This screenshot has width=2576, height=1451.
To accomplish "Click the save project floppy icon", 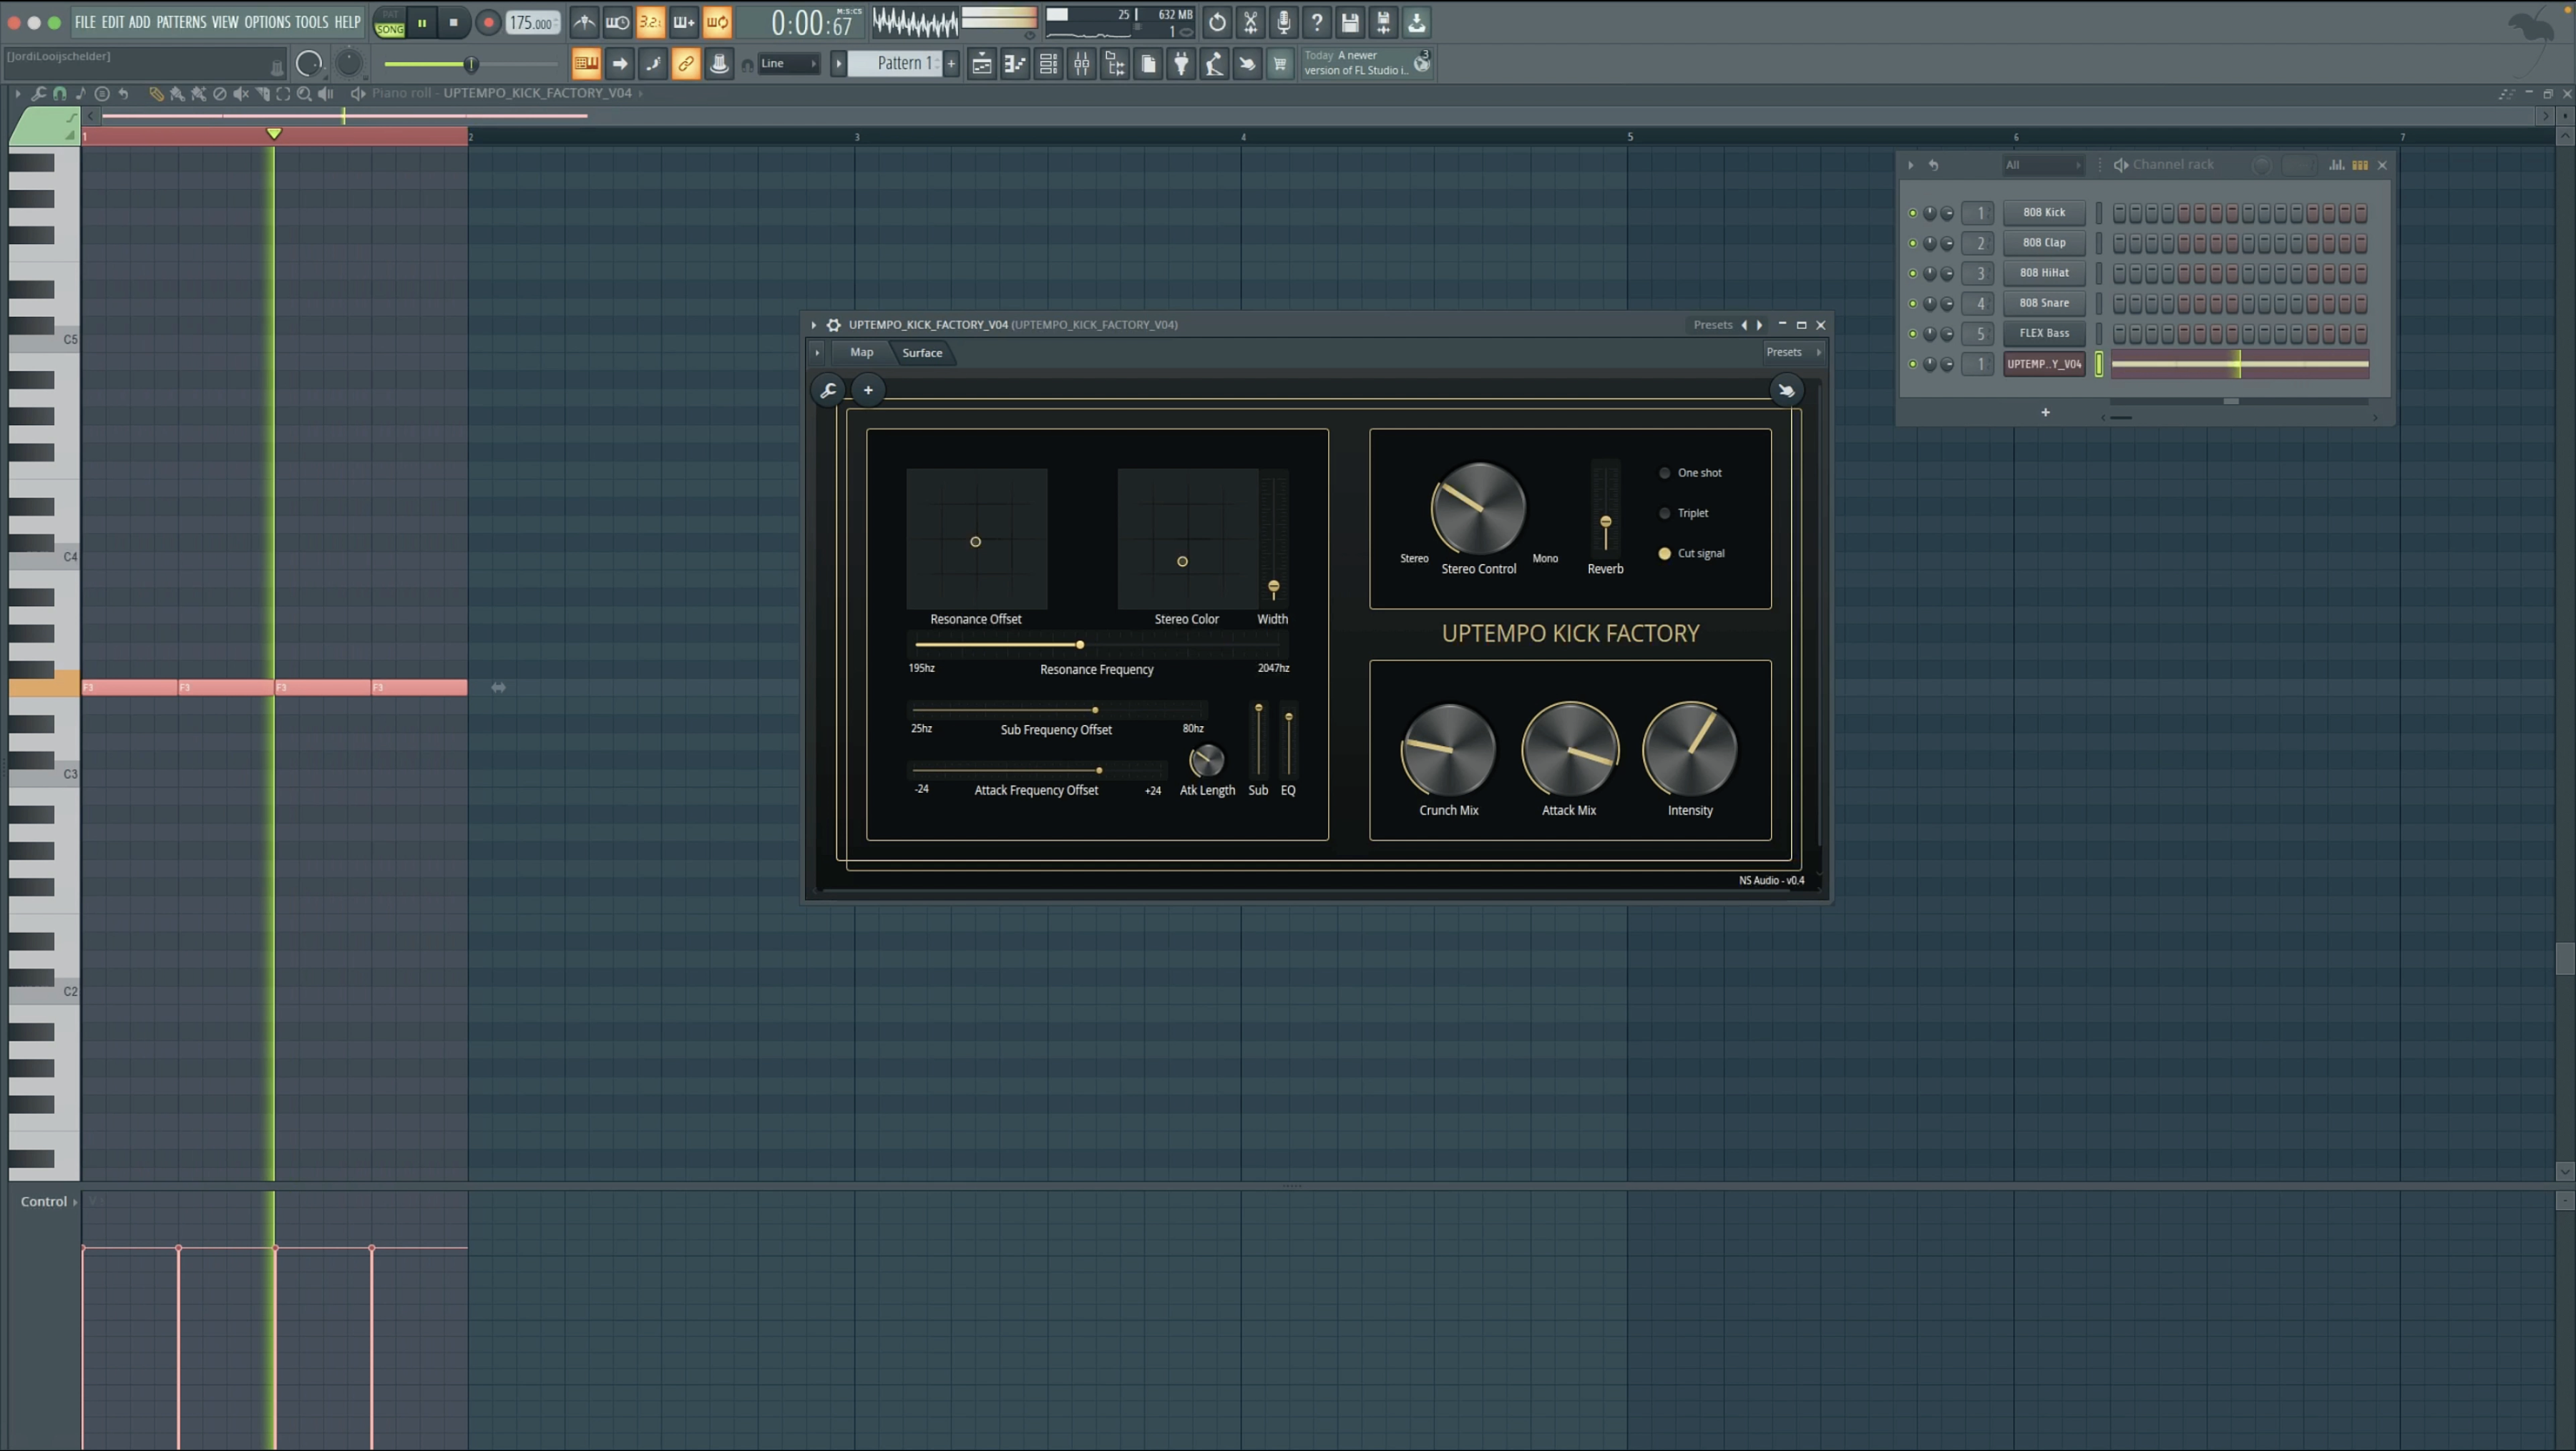I will point(1349,22).
